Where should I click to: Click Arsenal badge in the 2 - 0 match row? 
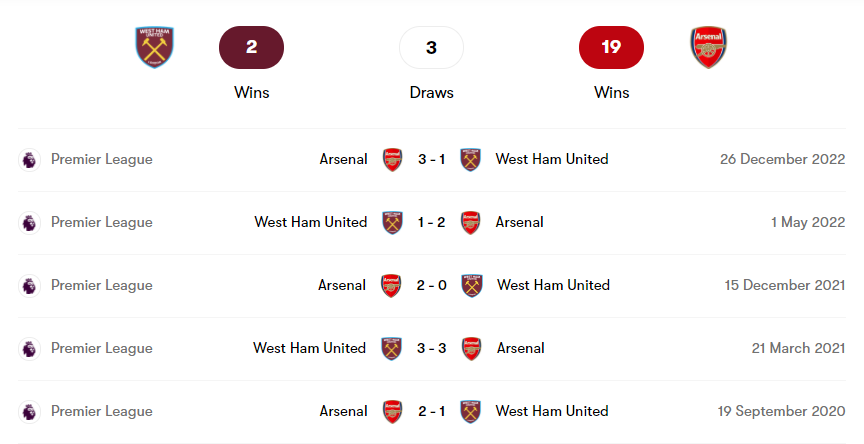click(392, 285)
